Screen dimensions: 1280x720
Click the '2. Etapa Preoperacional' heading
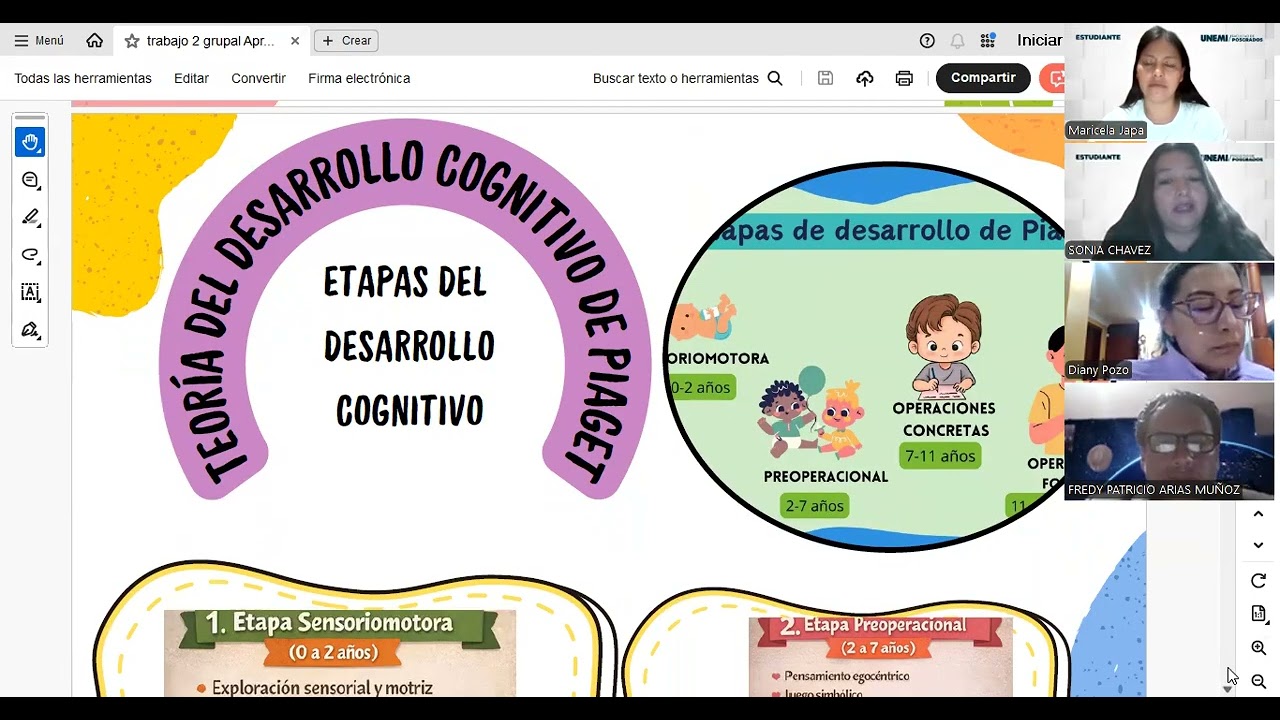coord(873,626)
